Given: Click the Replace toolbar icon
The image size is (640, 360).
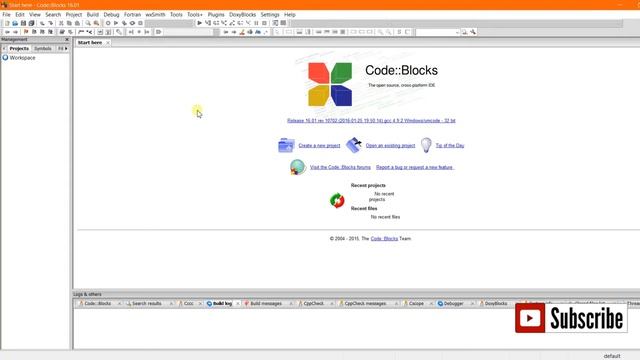Looking at the screenshot, I should tap(96, 23).
